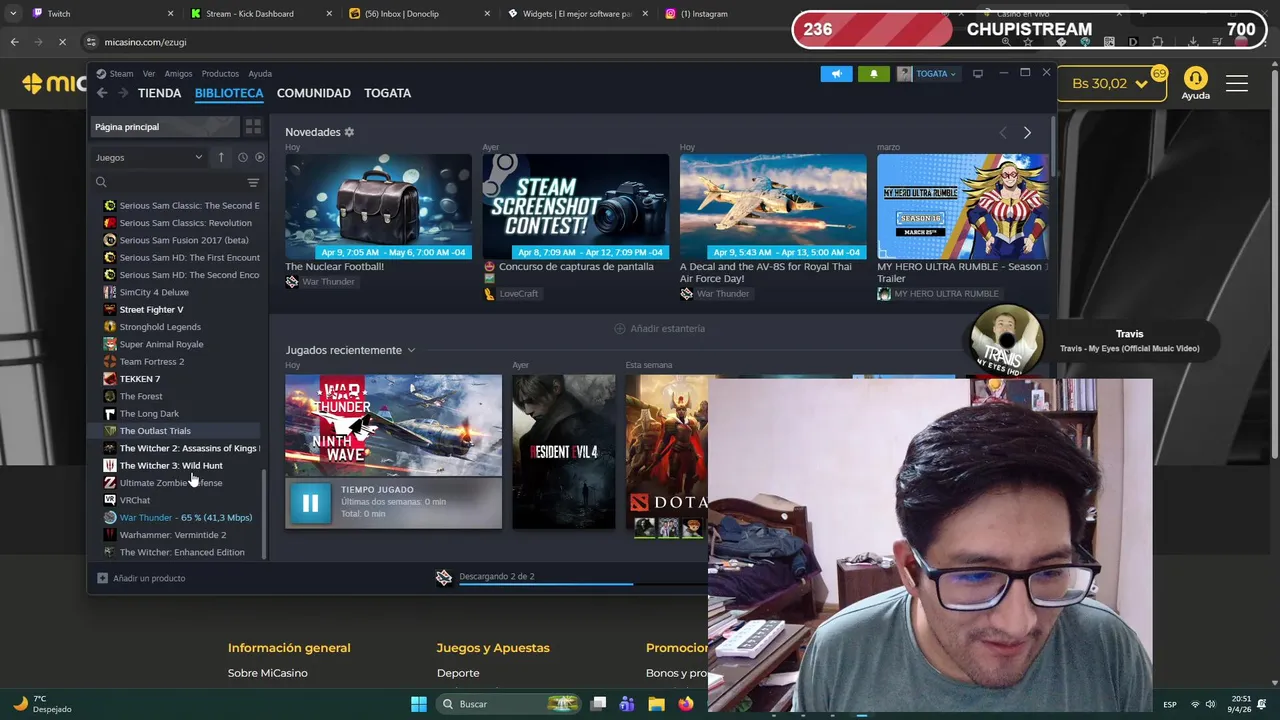
Task: Select Warhammer: Vermintide 2
Action: (x=173, y=535)
